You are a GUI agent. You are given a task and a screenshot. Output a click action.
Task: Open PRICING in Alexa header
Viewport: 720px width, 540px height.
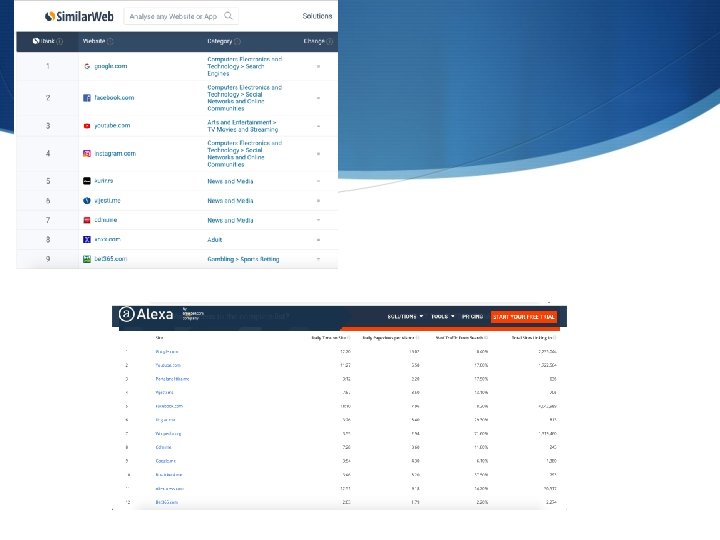coord(472,316)
